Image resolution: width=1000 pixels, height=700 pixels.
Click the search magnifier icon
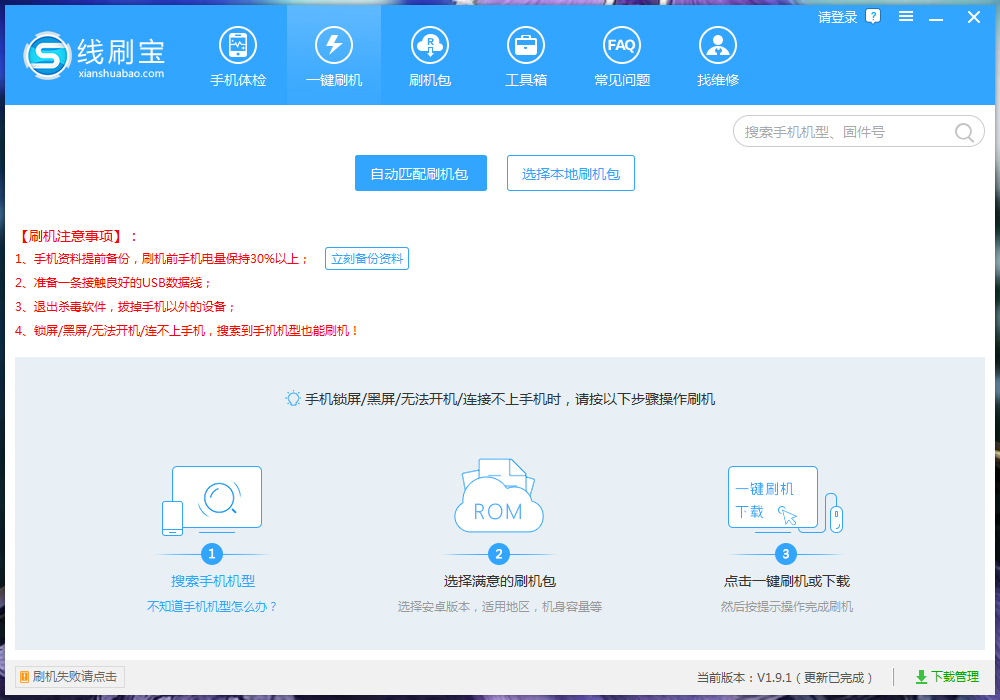point(964,132)
